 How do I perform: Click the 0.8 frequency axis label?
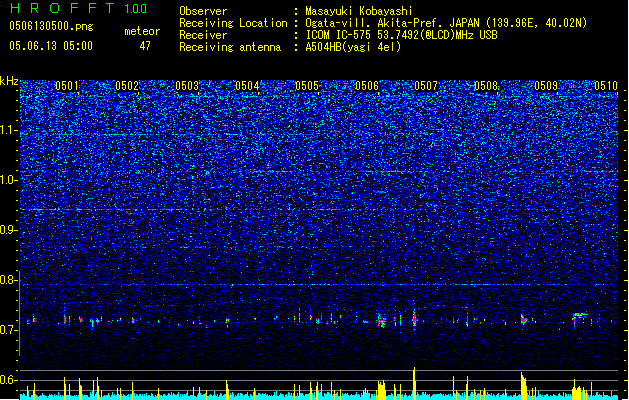(x=9, y=280)
